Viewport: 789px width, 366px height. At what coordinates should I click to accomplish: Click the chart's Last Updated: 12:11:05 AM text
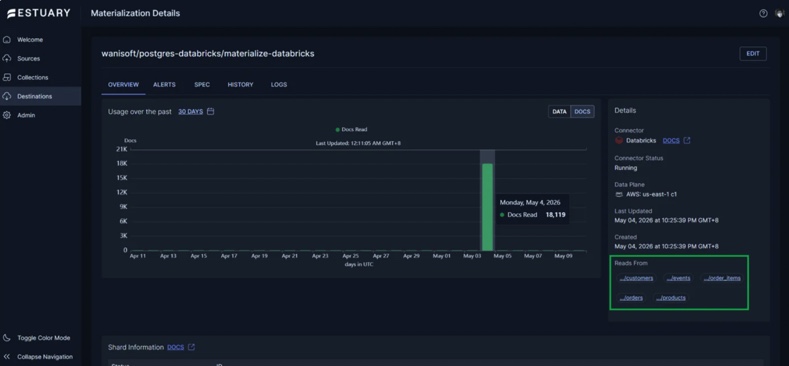[x=358, y=143]
